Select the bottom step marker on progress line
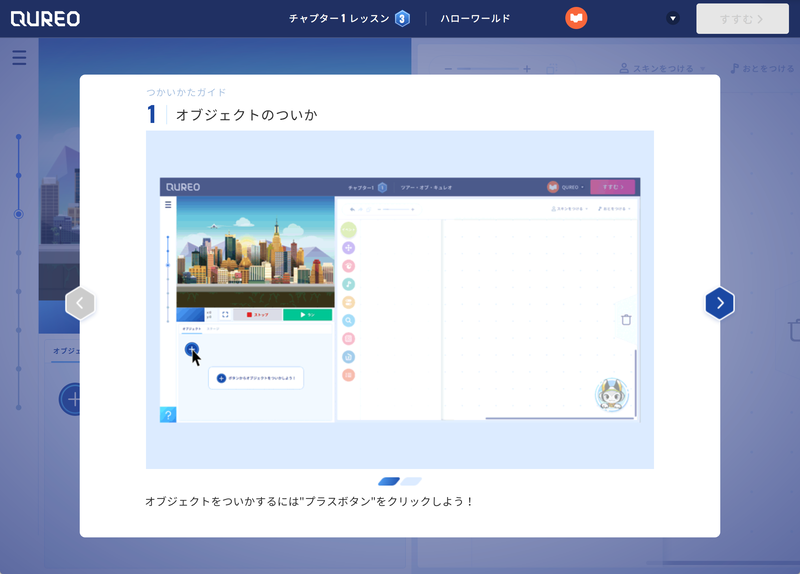Screen dimensions: 800x574 click(19, 407)
